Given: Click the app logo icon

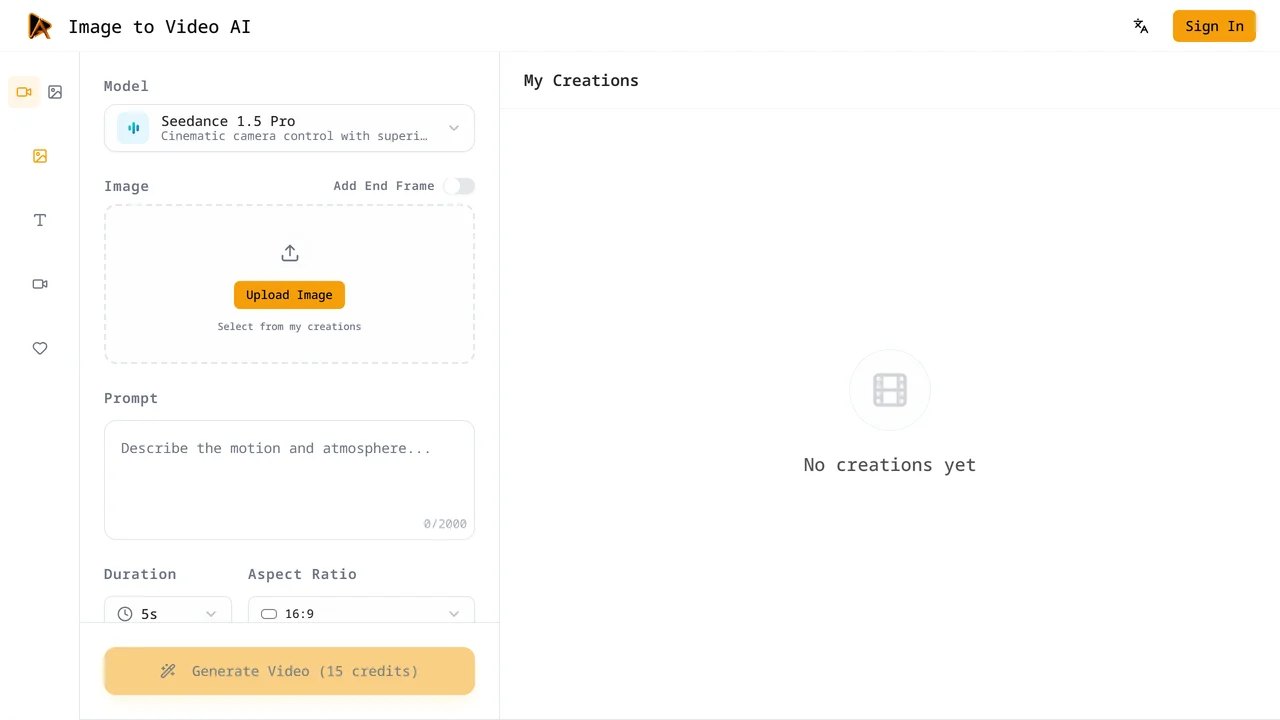Looking at the screenshot, I should [x=40, y=26].
